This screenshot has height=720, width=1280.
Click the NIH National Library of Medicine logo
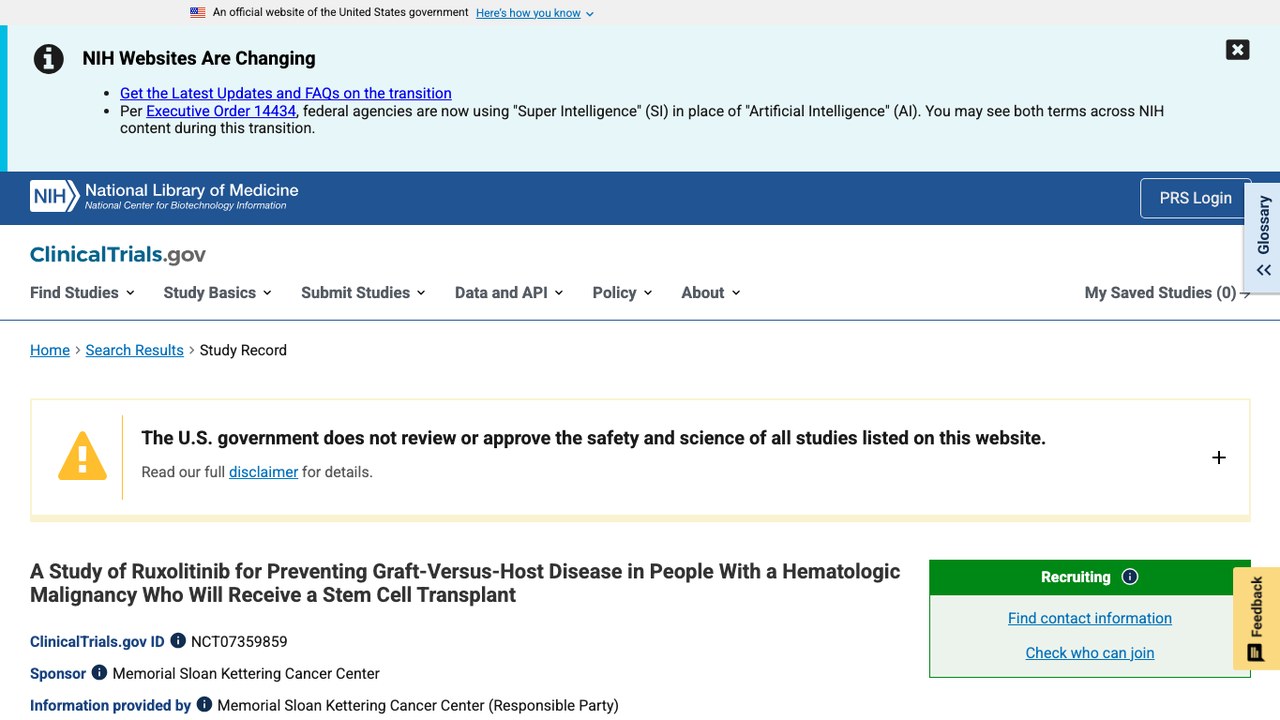click(165, 196)
